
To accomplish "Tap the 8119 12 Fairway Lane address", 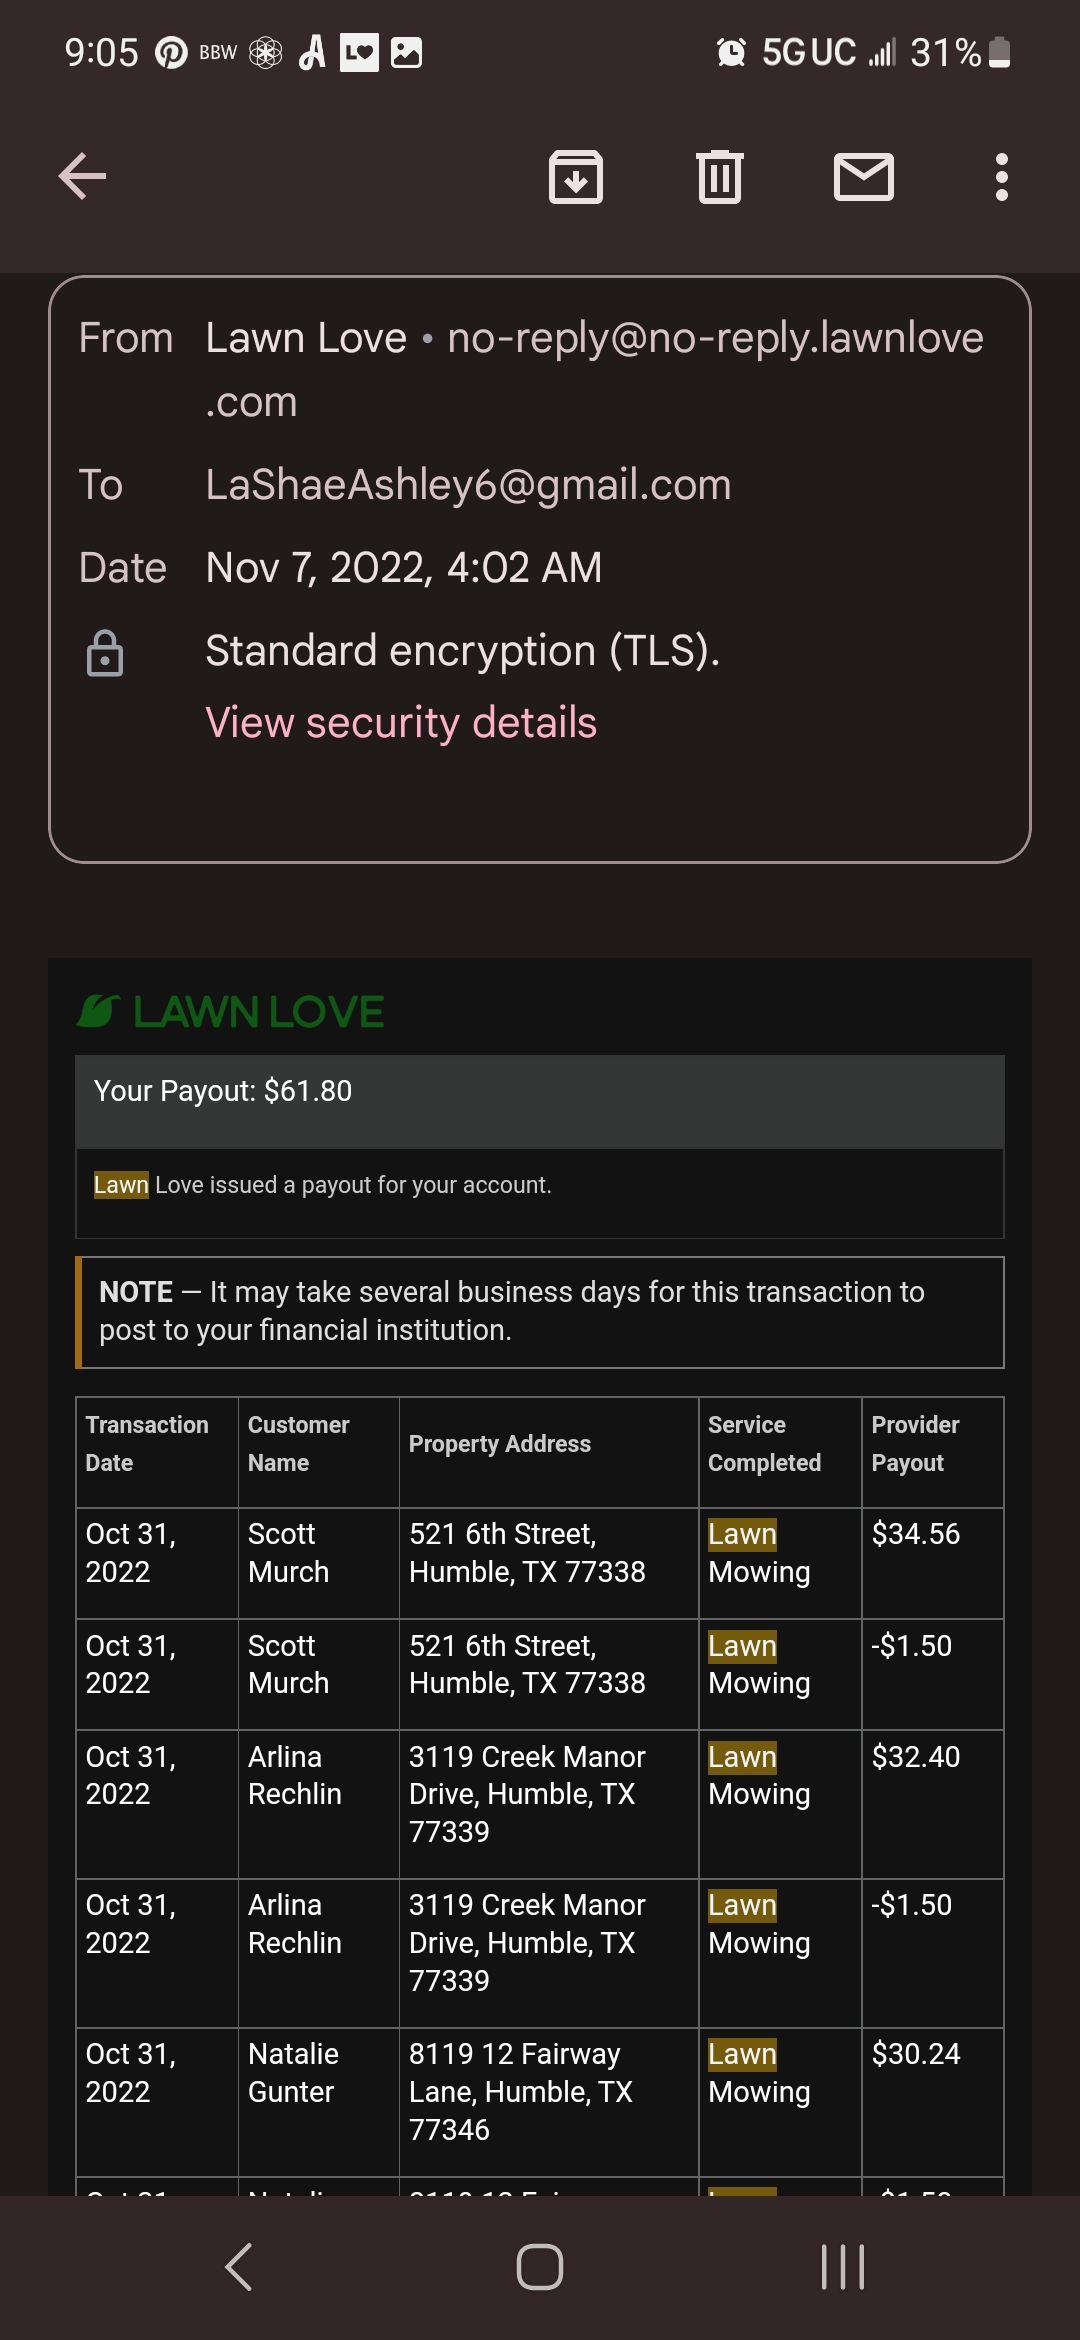I will pyautogui.click(x=521, y=2091).
